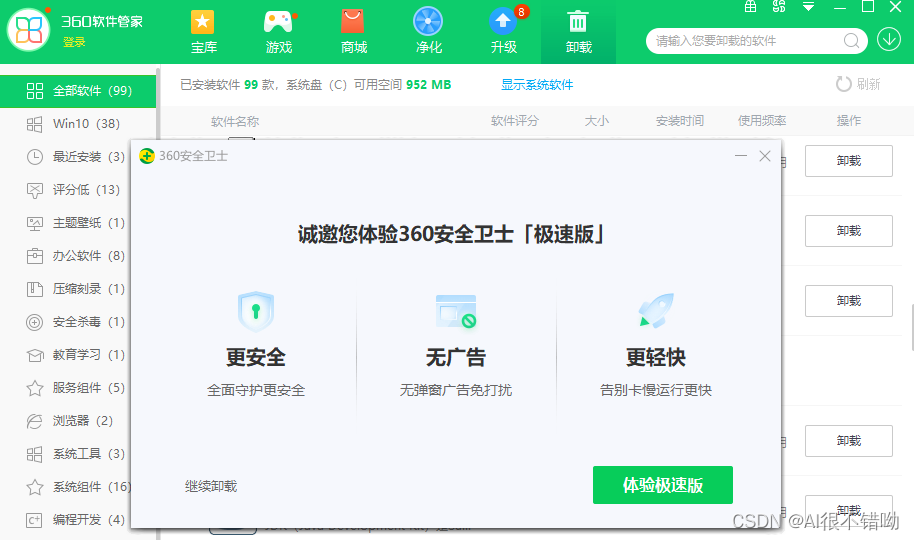Image resolution: width=914 pixels, height=540 pixels.
Task: Click 显示系统软件 link
Action: click(537, 85)
